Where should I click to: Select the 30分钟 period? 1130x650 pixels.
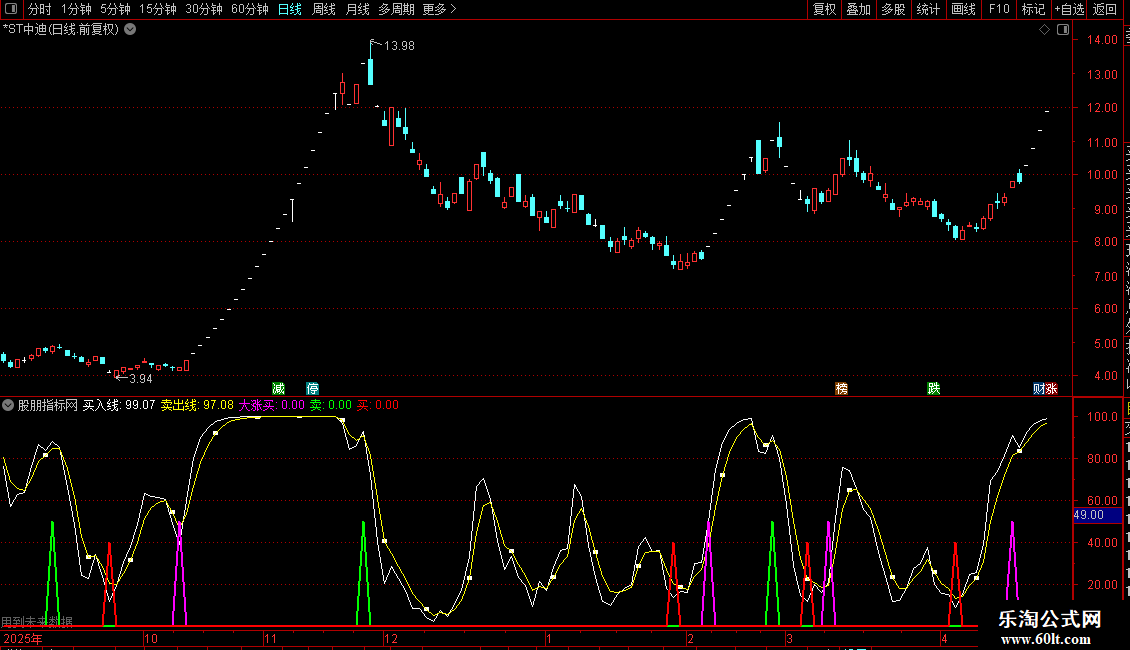(x=204, y=9)
